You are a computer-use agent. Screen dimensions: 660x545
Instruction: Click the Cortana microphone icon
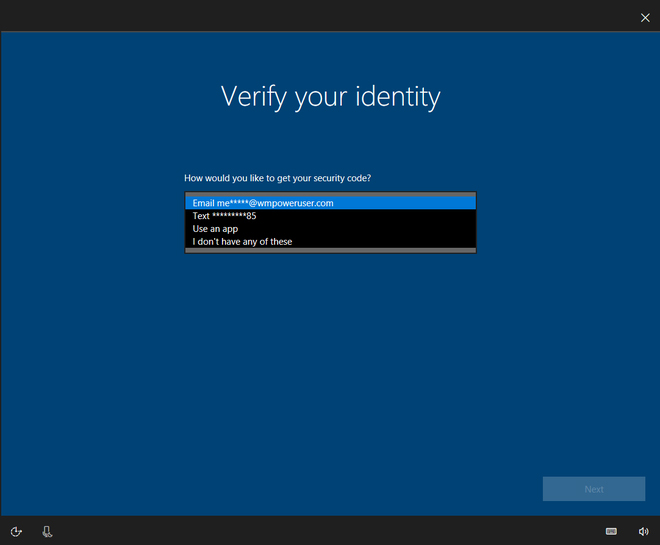pos(47,531)
